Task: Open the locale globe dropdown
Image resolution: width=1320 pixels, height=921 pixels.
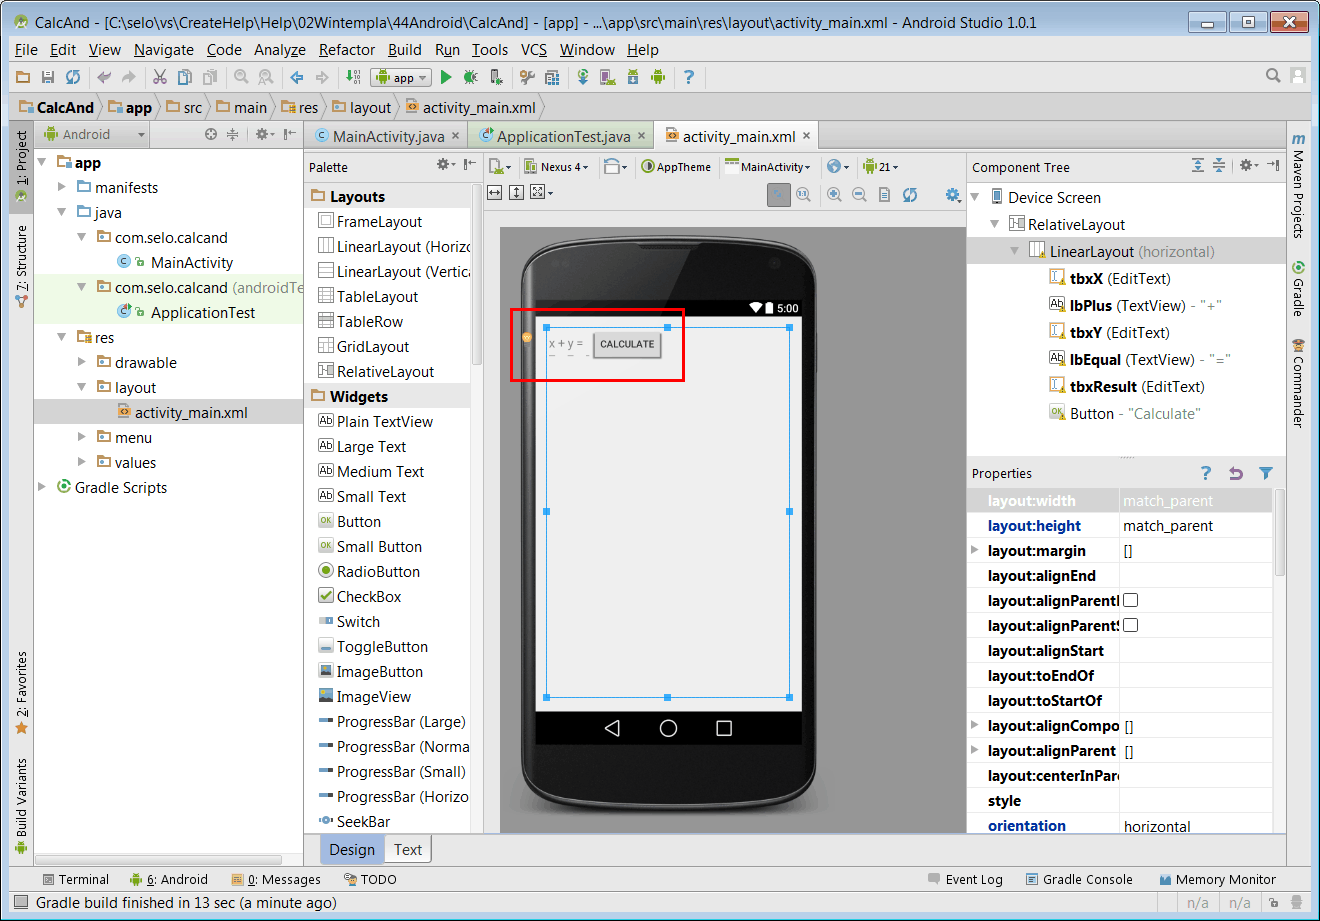Action: pos(838,167)
